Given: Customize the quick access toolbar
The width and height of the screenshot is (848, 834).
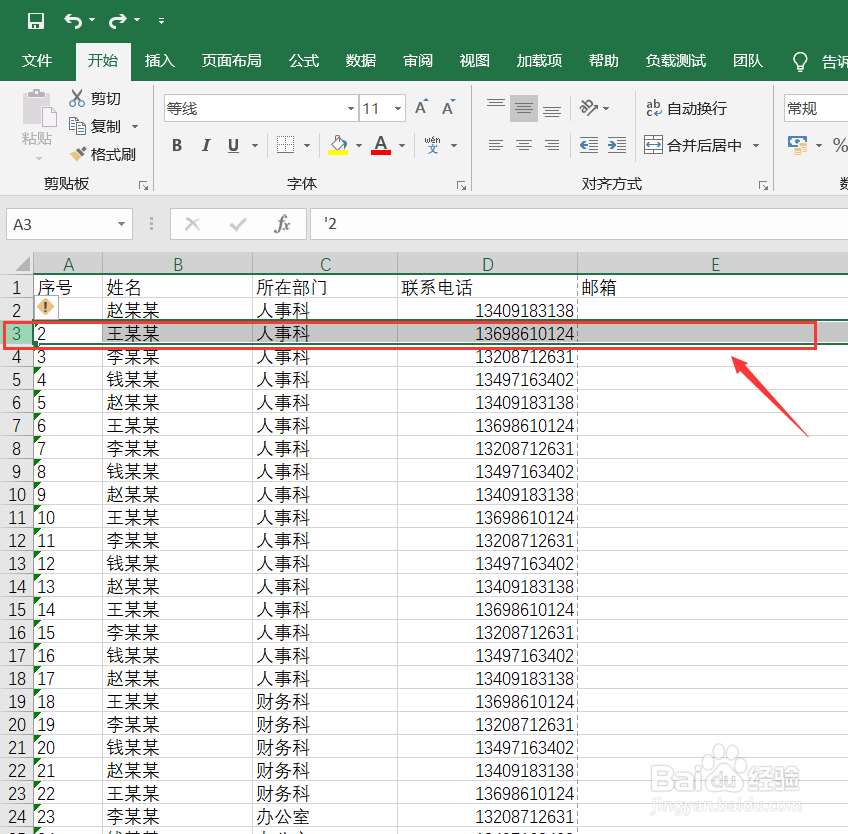Looking at the screenshot, I should [x=161, y=21].
